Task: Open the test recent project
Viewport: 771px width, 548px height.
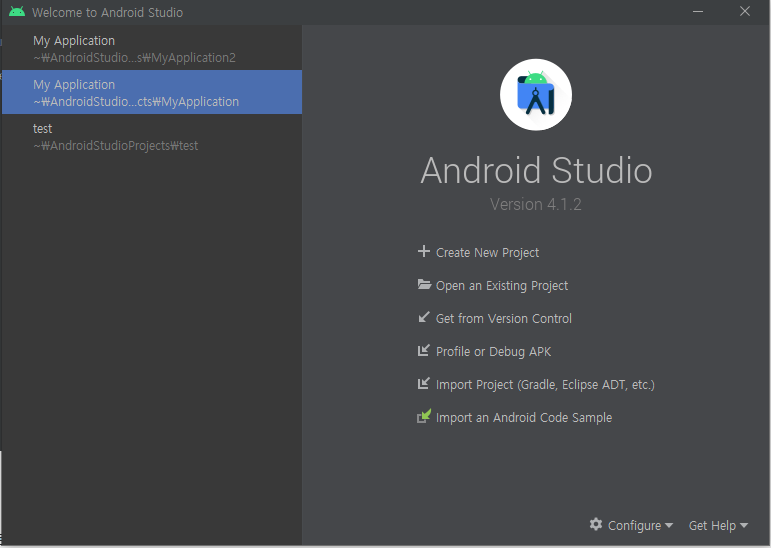Action: pos(152,136)
